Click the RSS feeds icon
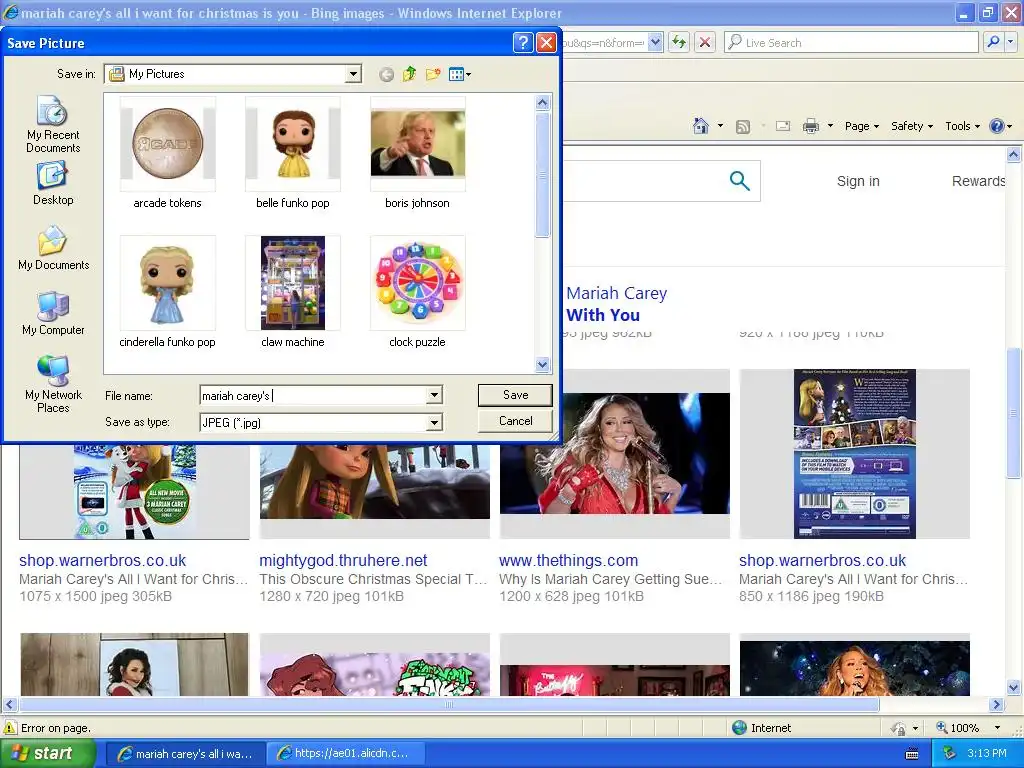The width and height of the screenshot is (1024, 768). coord(743,127)
